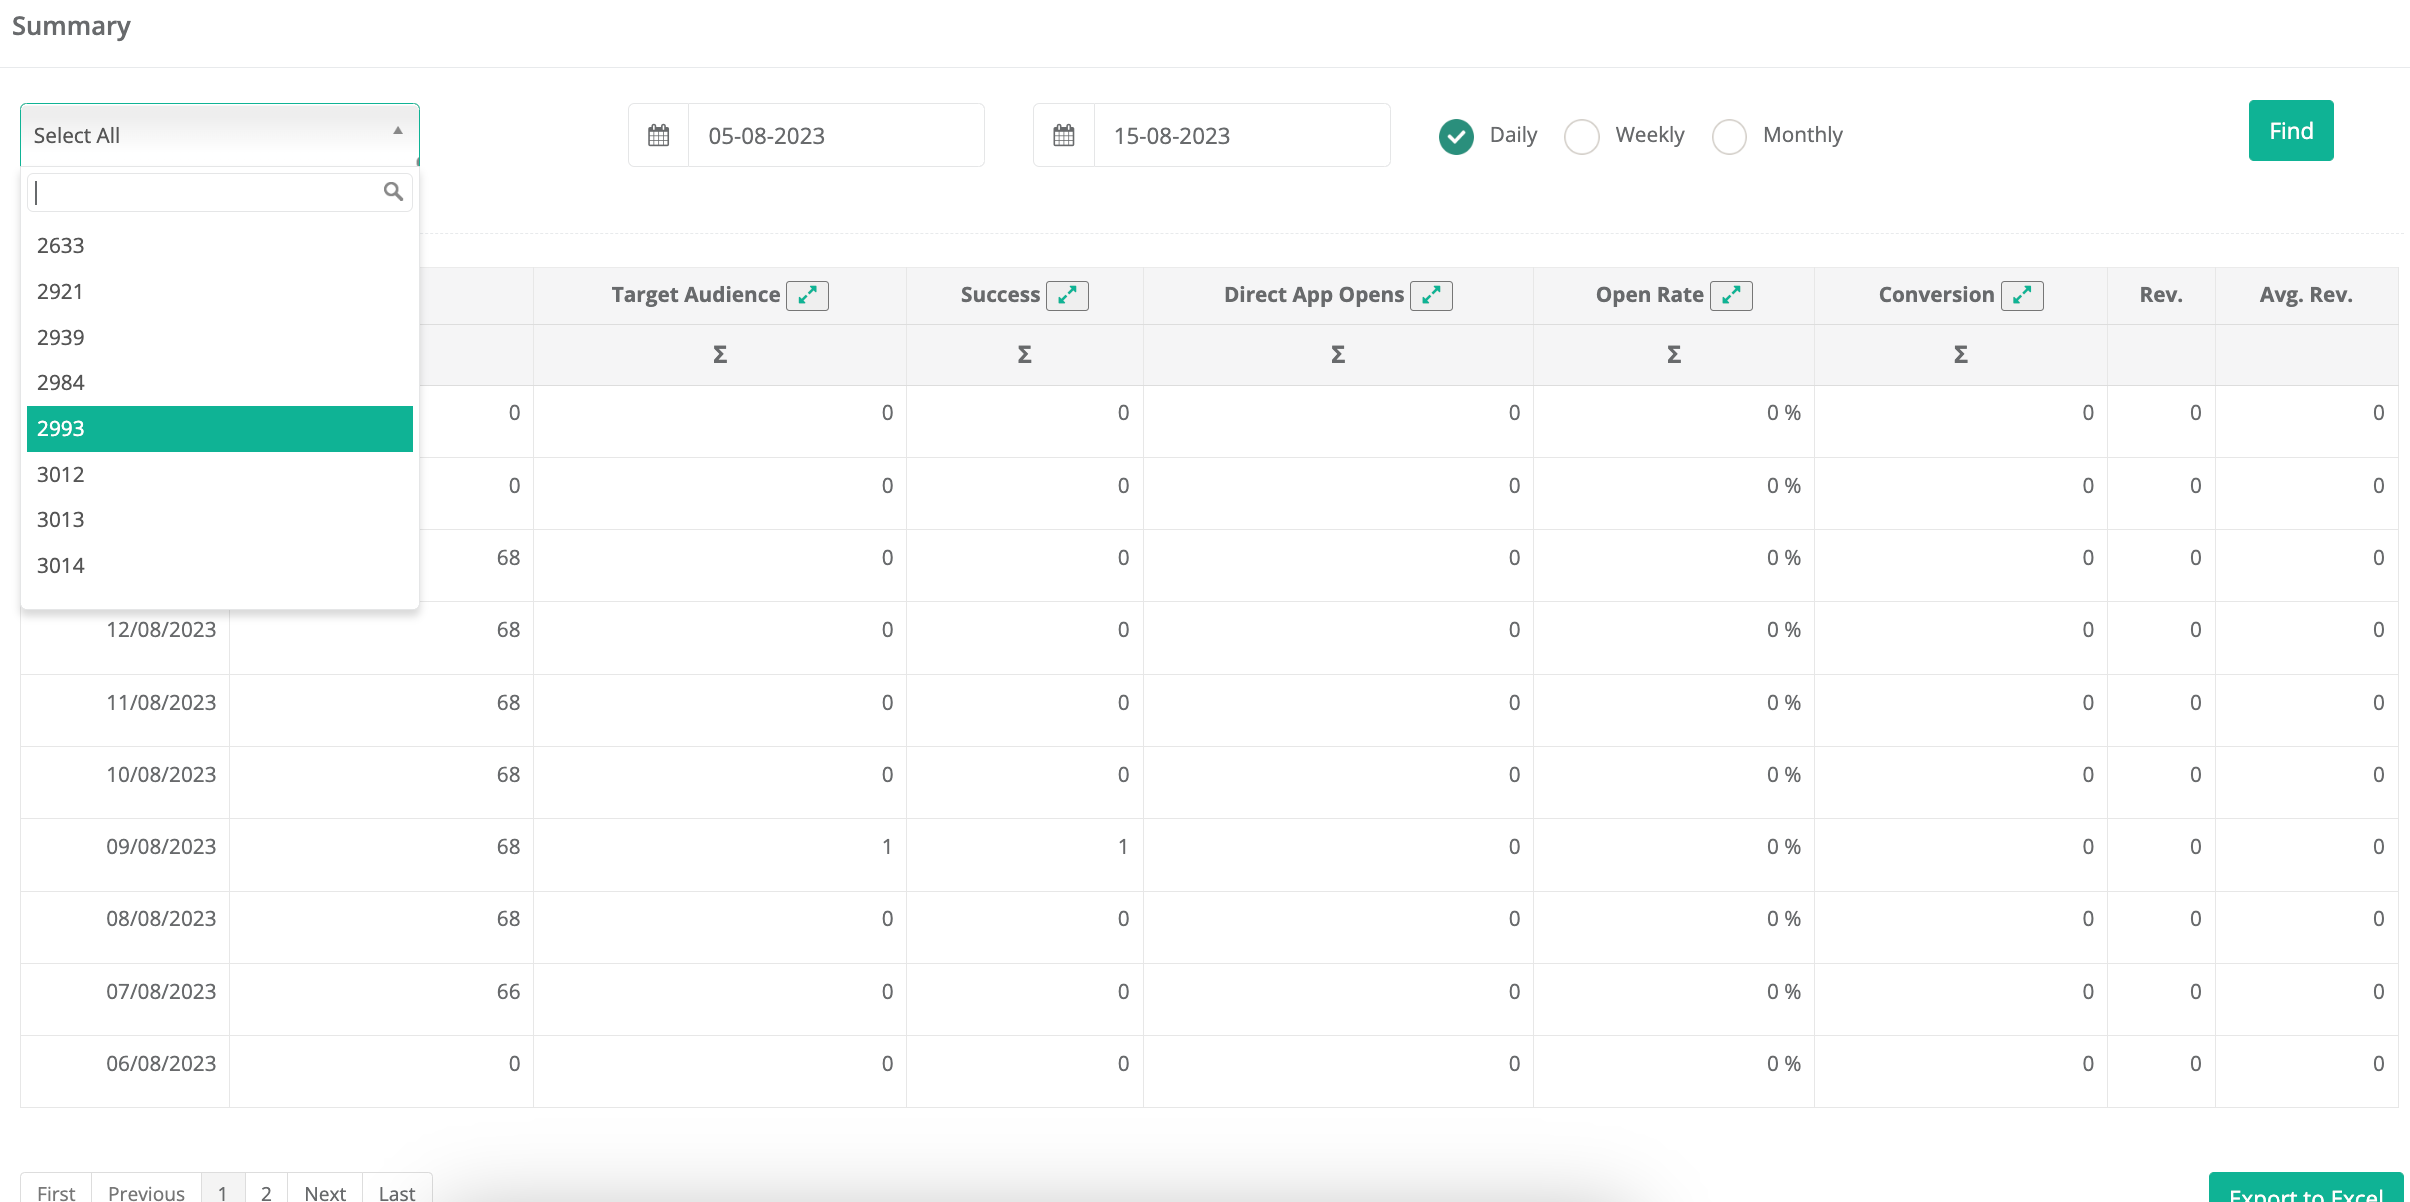Click the dropdown search magnifier icon
The image size is (2410, 1202).
(393, 191)
